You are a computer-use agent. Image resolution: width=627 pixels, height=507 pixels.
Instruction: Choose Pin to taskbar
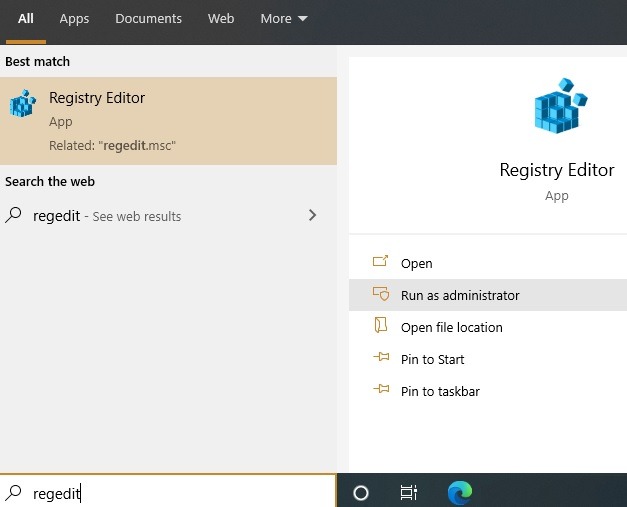pos(488,391)
